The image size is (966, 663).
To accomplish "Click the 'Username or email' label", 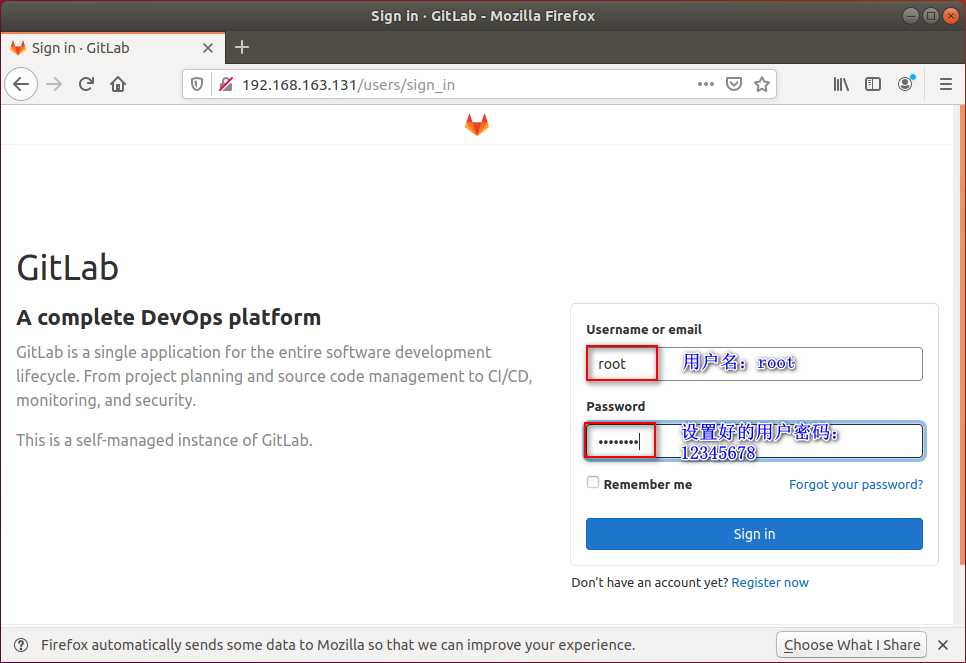I will [644, 330].
